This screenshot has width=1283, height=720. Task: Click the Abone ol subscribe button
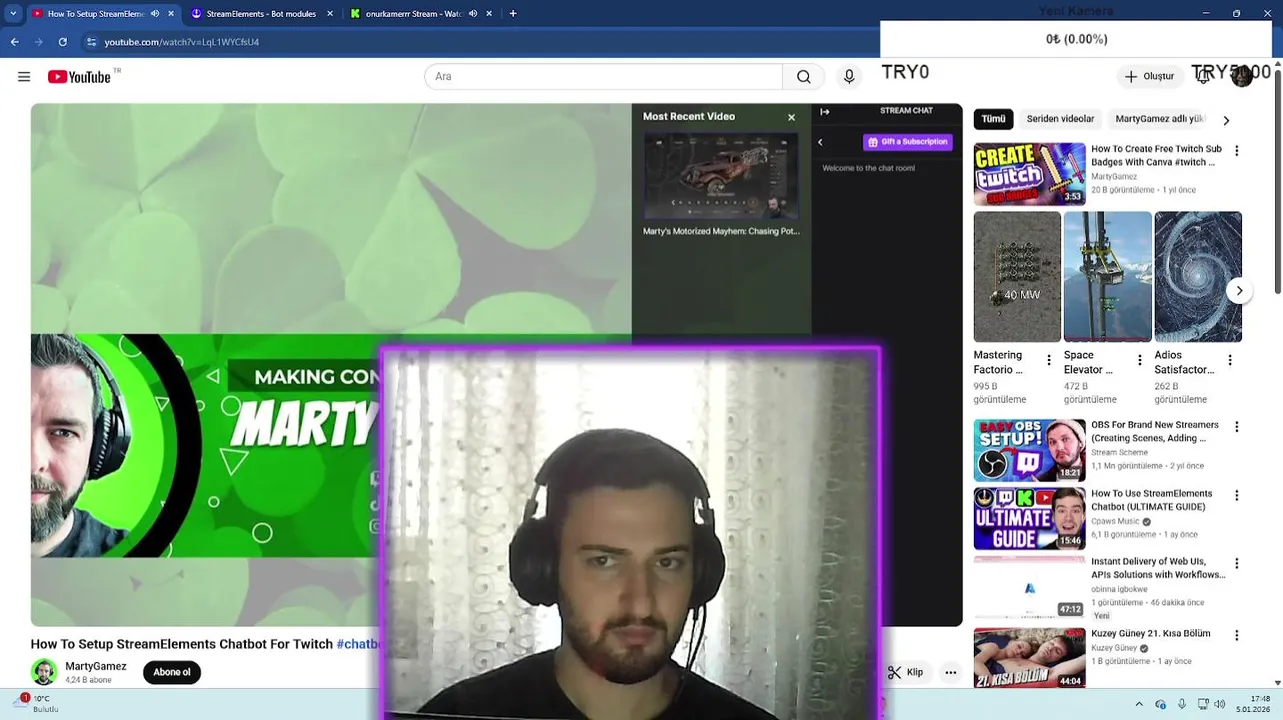[172, 672]
